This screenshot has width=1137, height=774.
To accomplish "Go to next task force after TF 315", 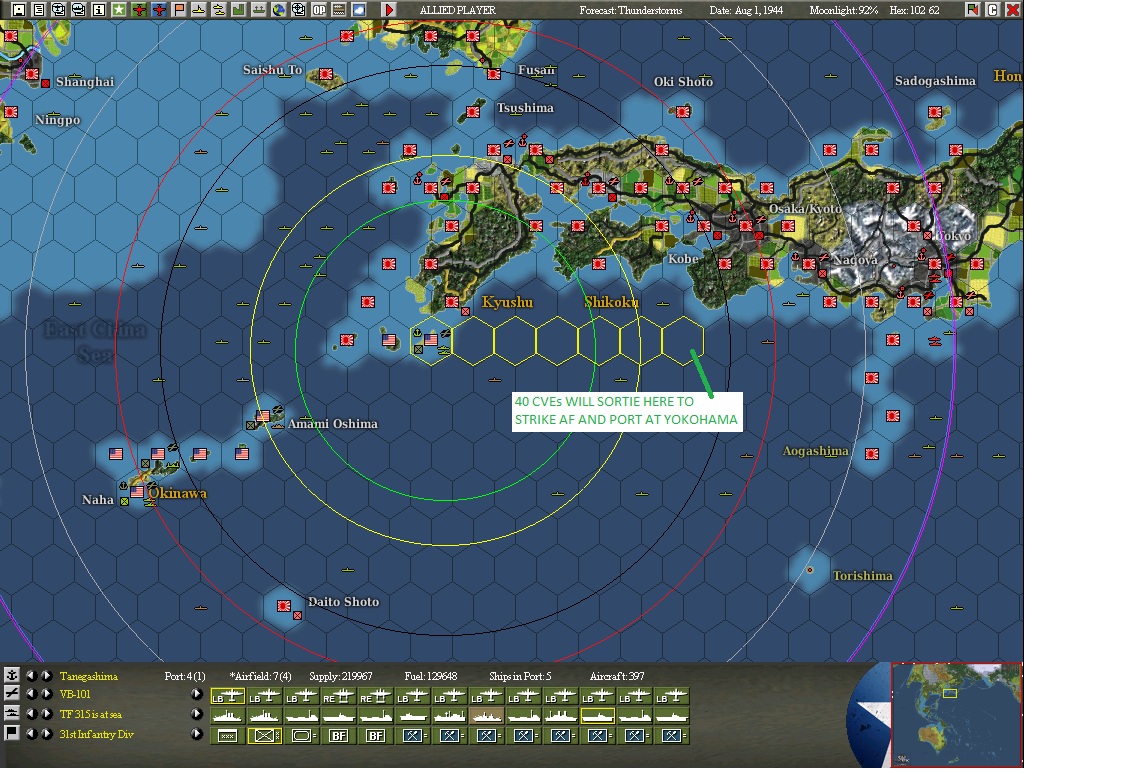I will pyautogui.click(x=46, y=714).
